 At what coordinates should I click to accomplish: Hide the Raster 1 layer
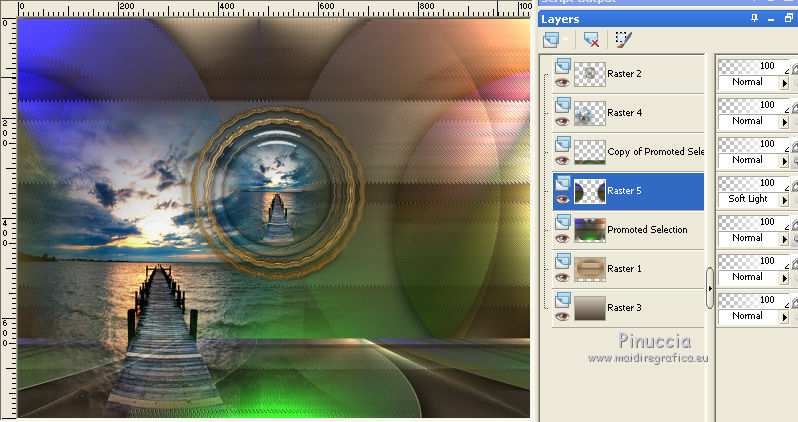(562, 278)
